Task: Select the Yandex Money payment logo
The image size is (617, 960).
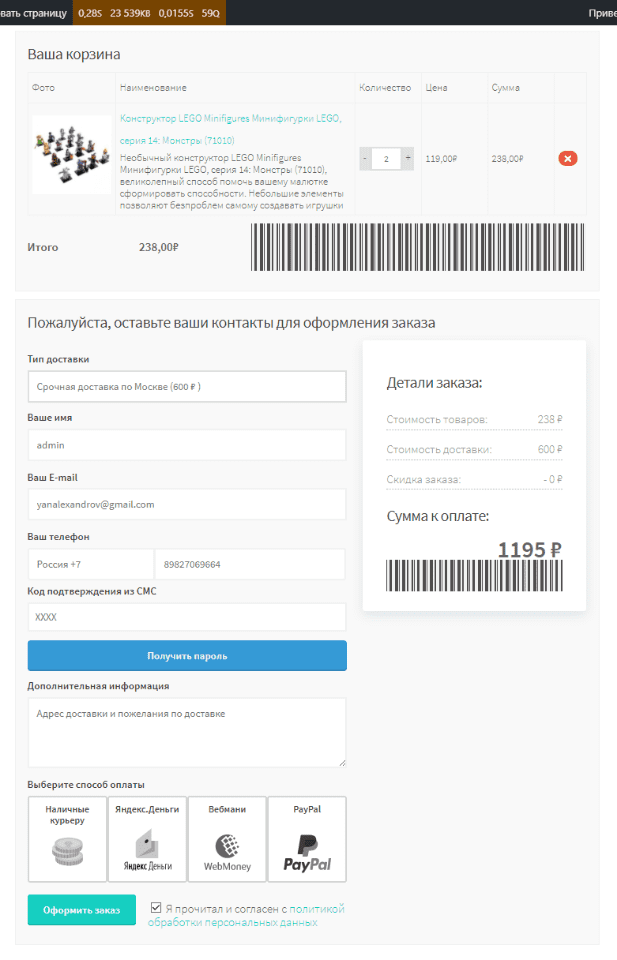Action: tap(147, 851)
